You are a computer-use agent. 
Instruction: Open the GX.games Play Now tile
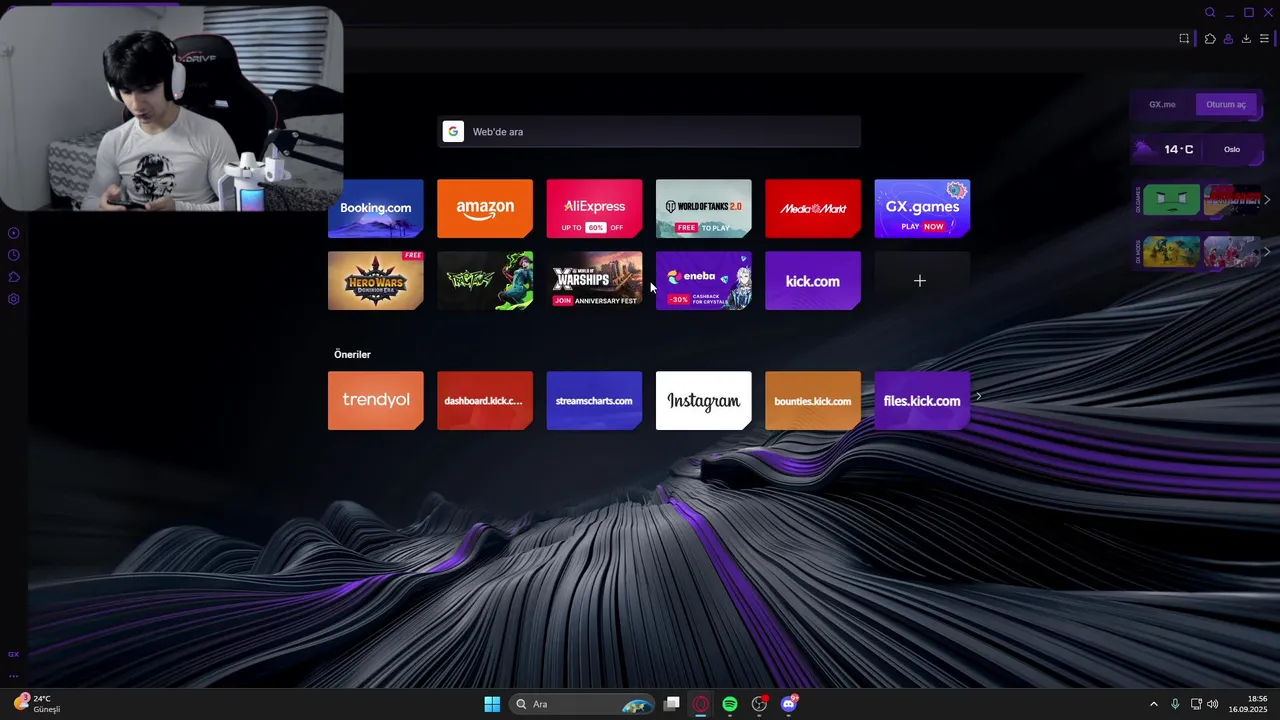click(922, 208)
